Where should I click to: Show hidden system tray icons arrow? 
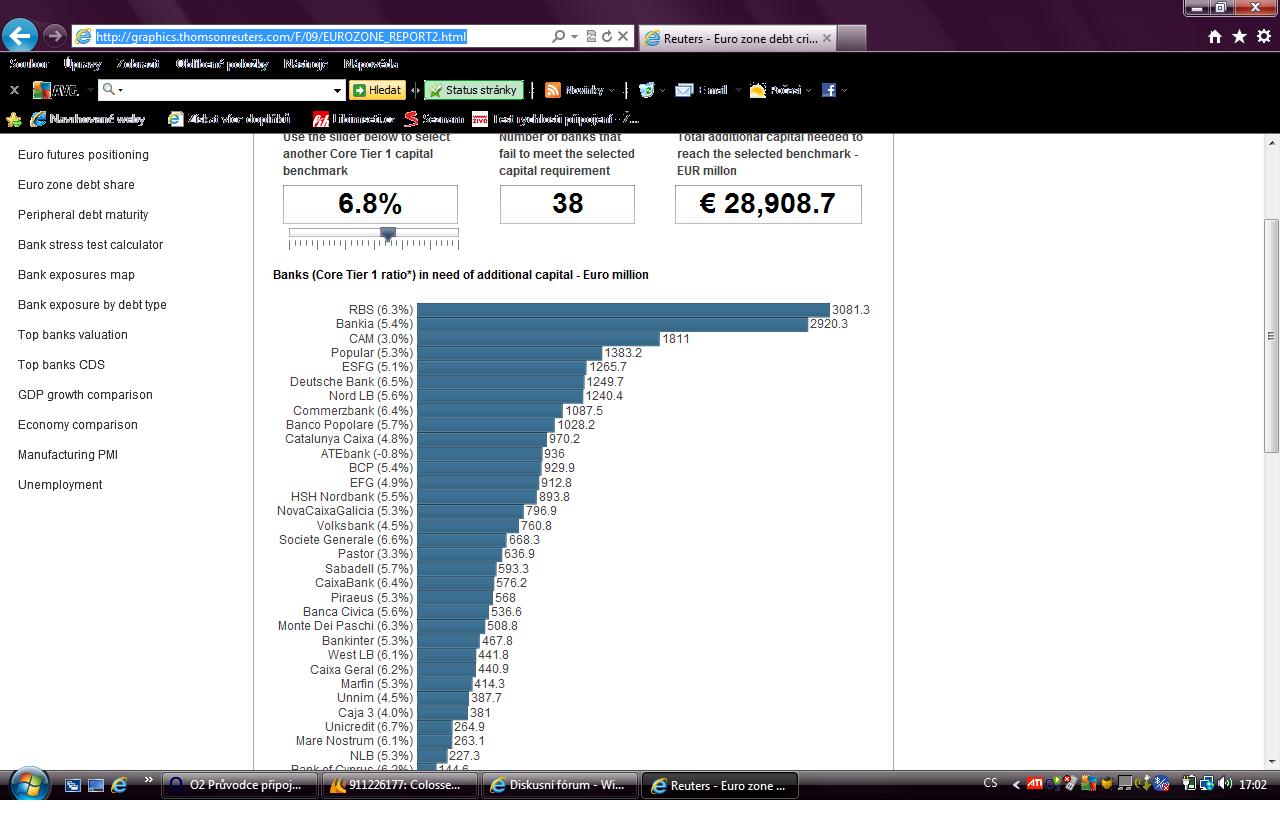(1016, 785)
